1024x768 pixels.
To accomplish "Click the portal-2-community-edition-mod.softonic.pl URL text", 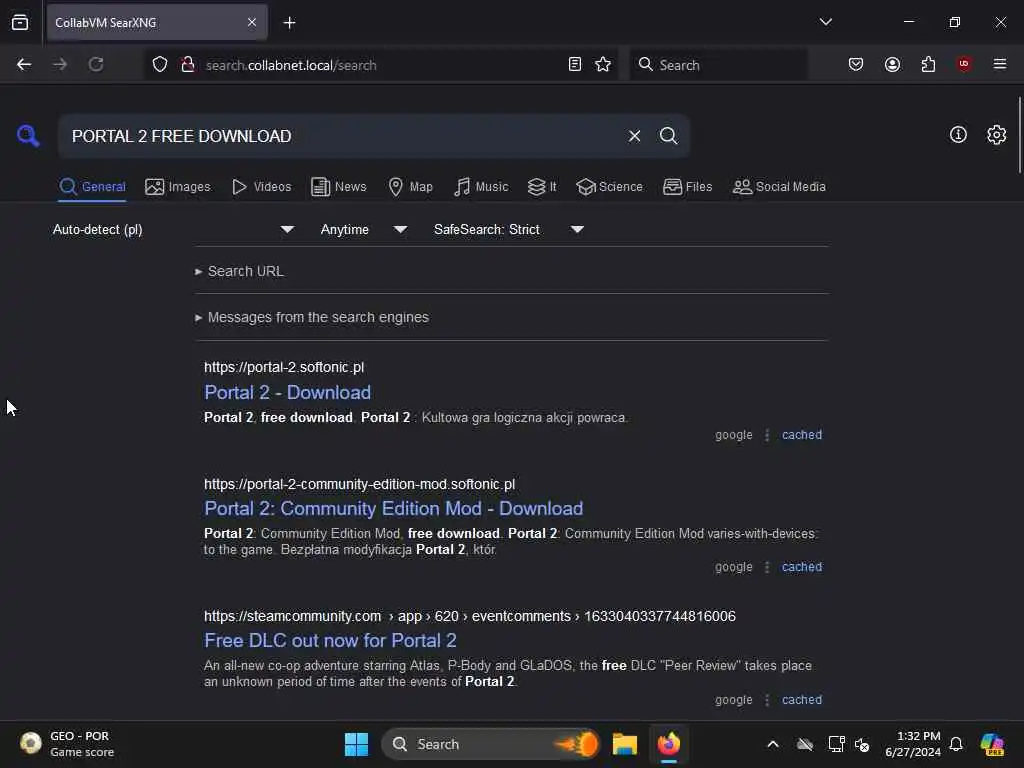I will 359,485.
